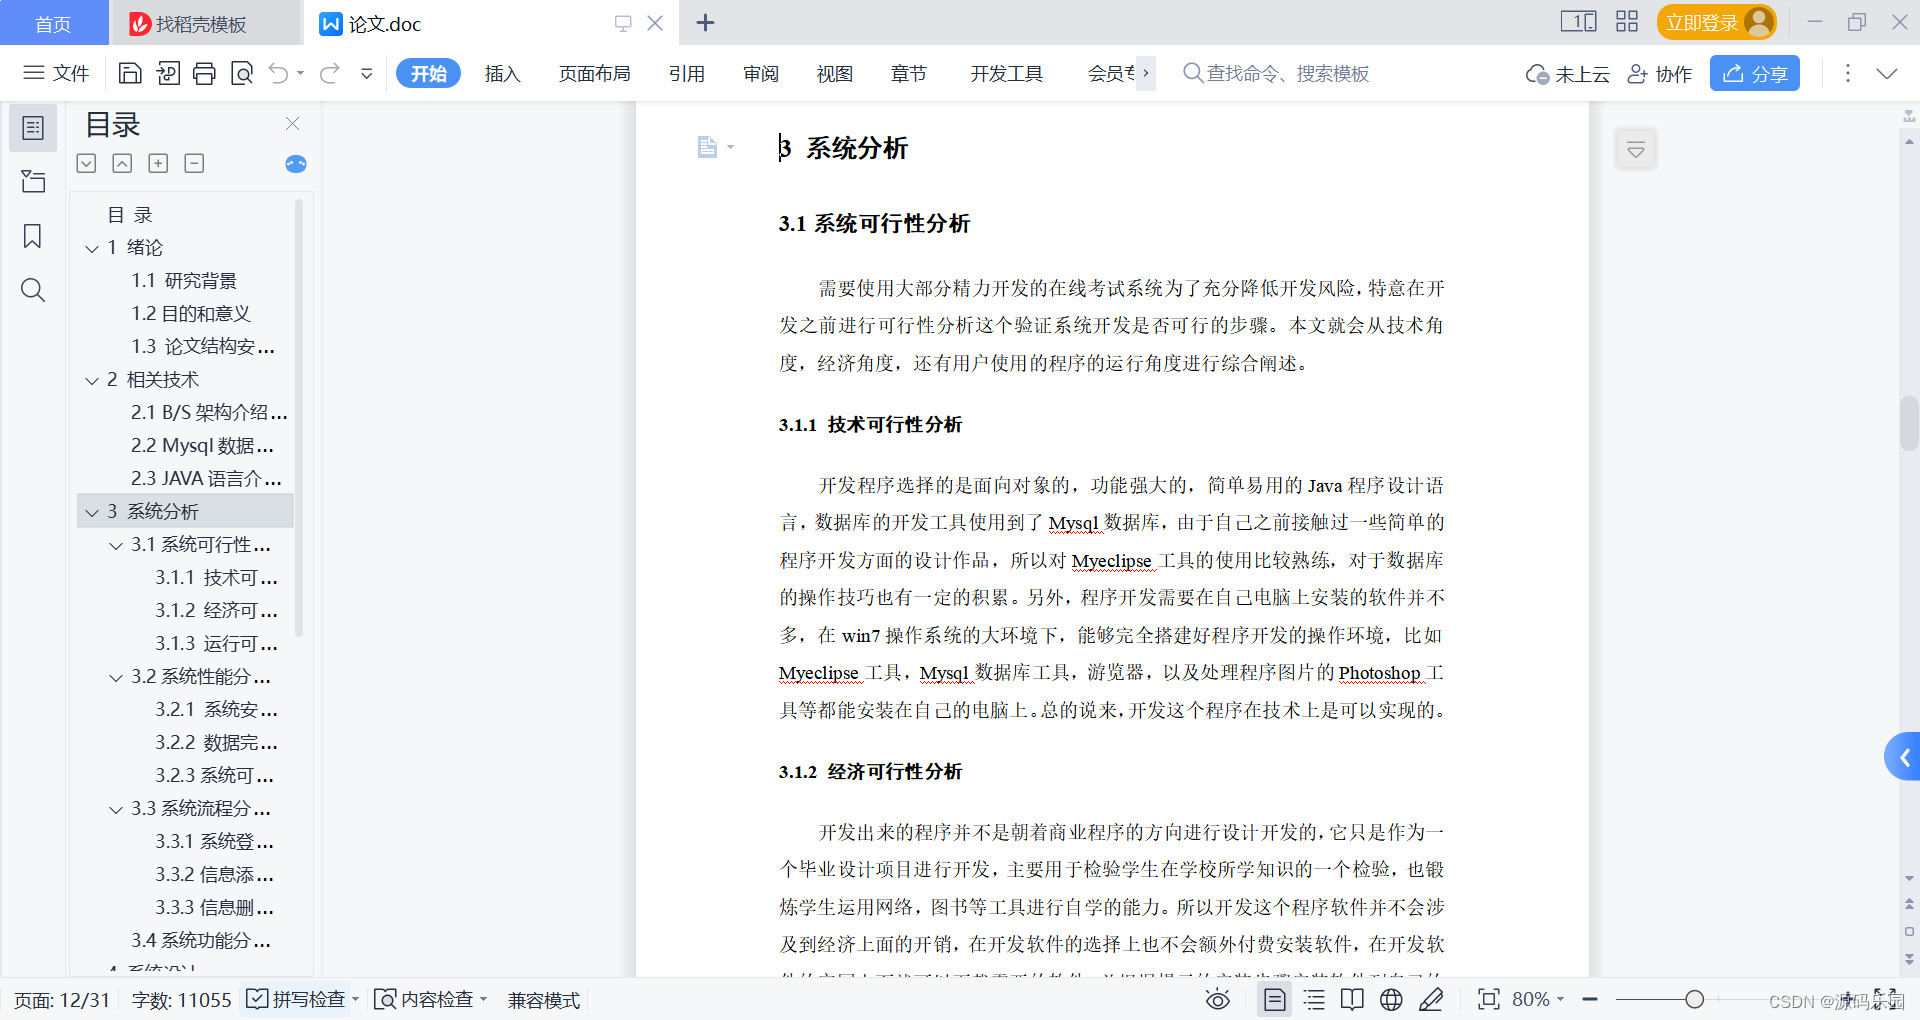This screenshot has height=1020, width=1920.
Task: Enable eye protection mode in the status bar
Action: click(x=1217, y=999)
